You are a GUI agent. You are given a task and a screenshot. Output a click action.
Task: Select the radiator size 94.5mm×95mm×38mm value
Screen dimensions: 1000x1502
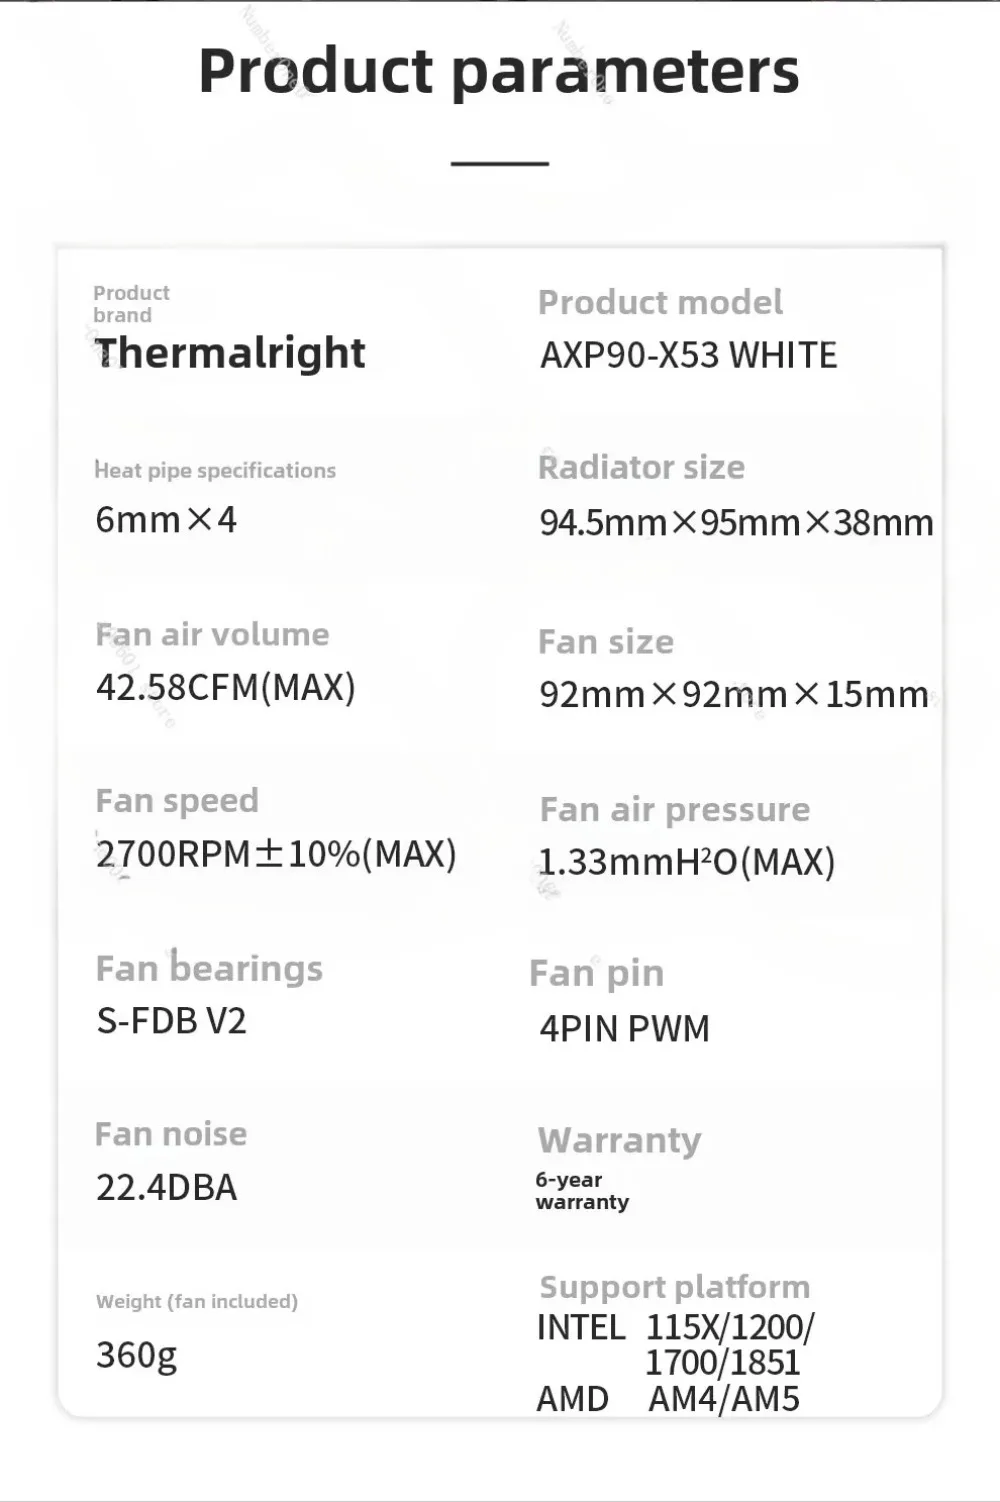click(x=736, y=522)
